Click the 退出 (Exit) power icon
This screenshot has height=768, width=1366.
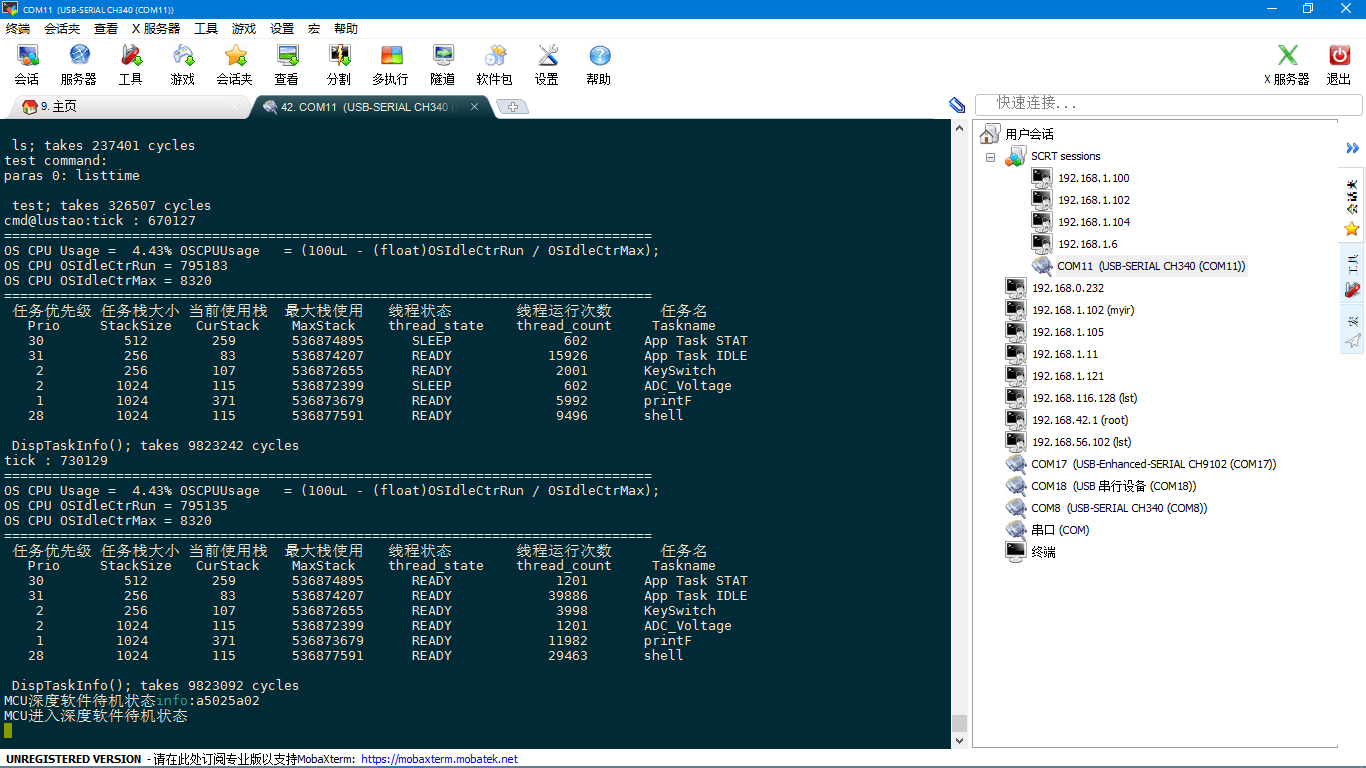click(x=1339, y=64)
